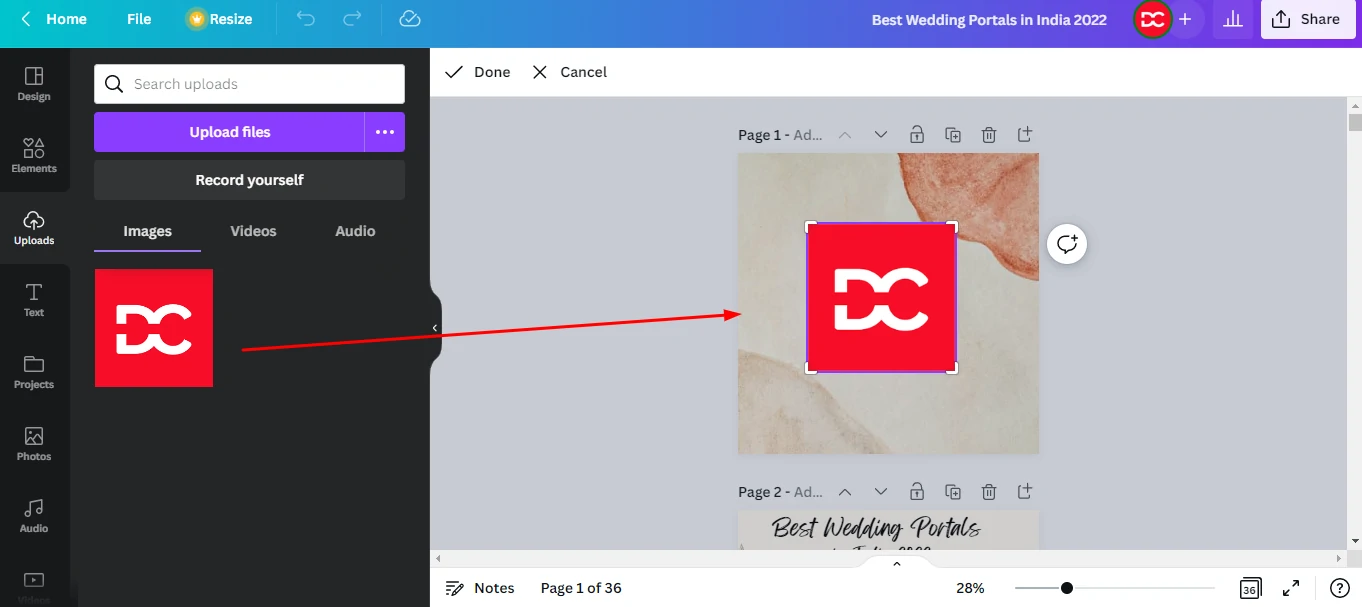Switch to the Images tab
The image size is (1362, 607).
147,231
